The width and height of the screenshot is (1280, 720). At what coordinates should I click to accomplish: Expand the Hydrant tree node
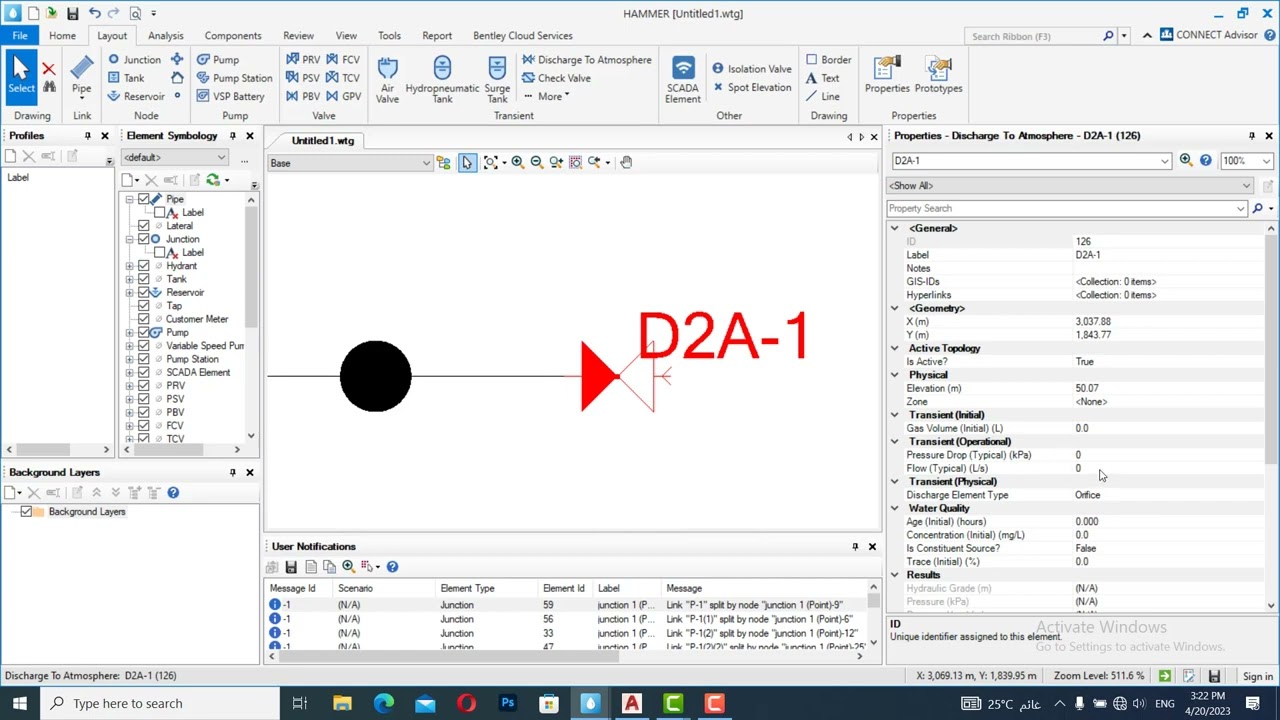click(x=129, y=266)
